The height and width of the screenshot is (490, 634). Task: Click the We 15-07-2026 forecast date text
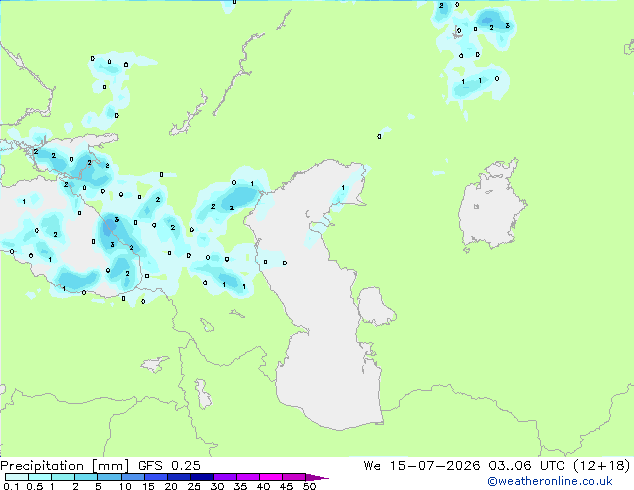coord(422,465)
